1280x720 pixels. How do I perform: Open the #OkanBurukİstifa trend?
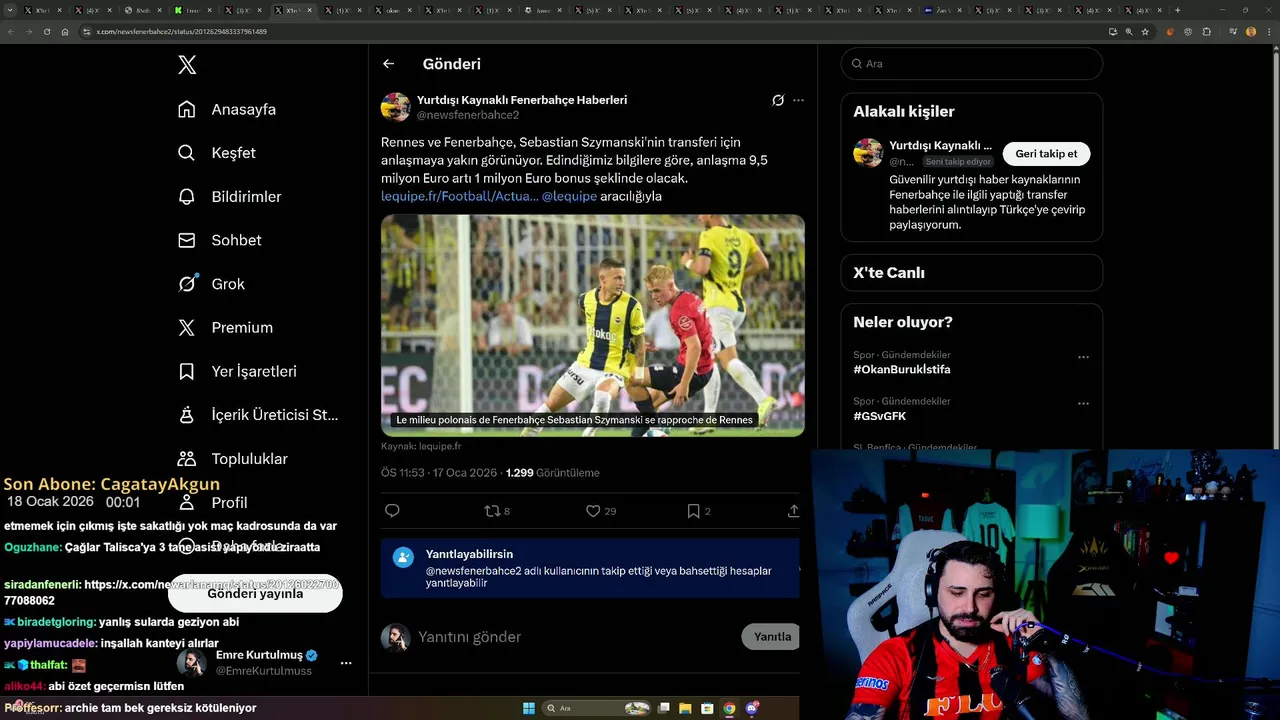pos(902,370)
